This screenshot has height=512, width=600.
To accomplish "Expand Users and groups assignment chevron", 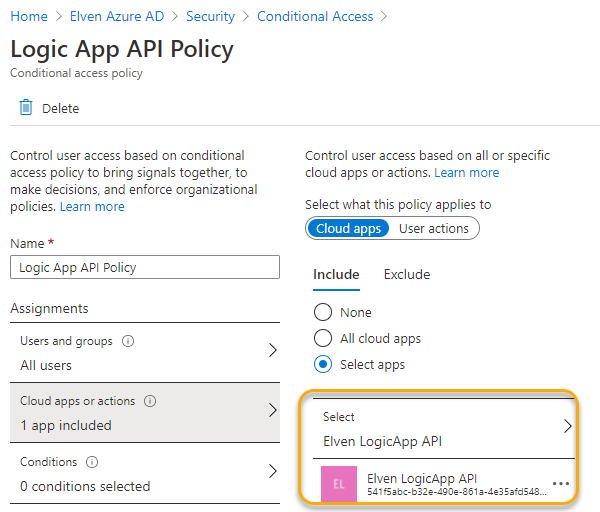I will click(272, 350).
